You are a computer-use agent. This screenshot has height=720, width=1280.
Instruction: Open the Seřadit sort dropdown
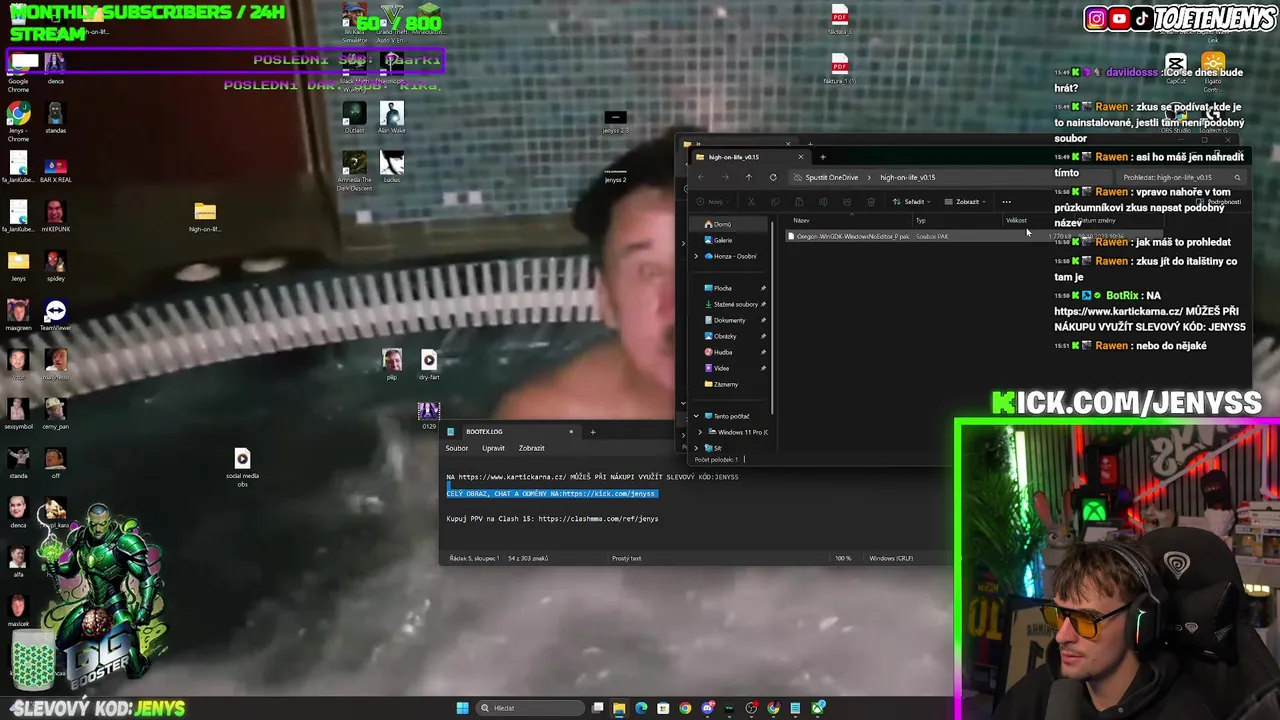pyautogui.click(x=911, y=202)
